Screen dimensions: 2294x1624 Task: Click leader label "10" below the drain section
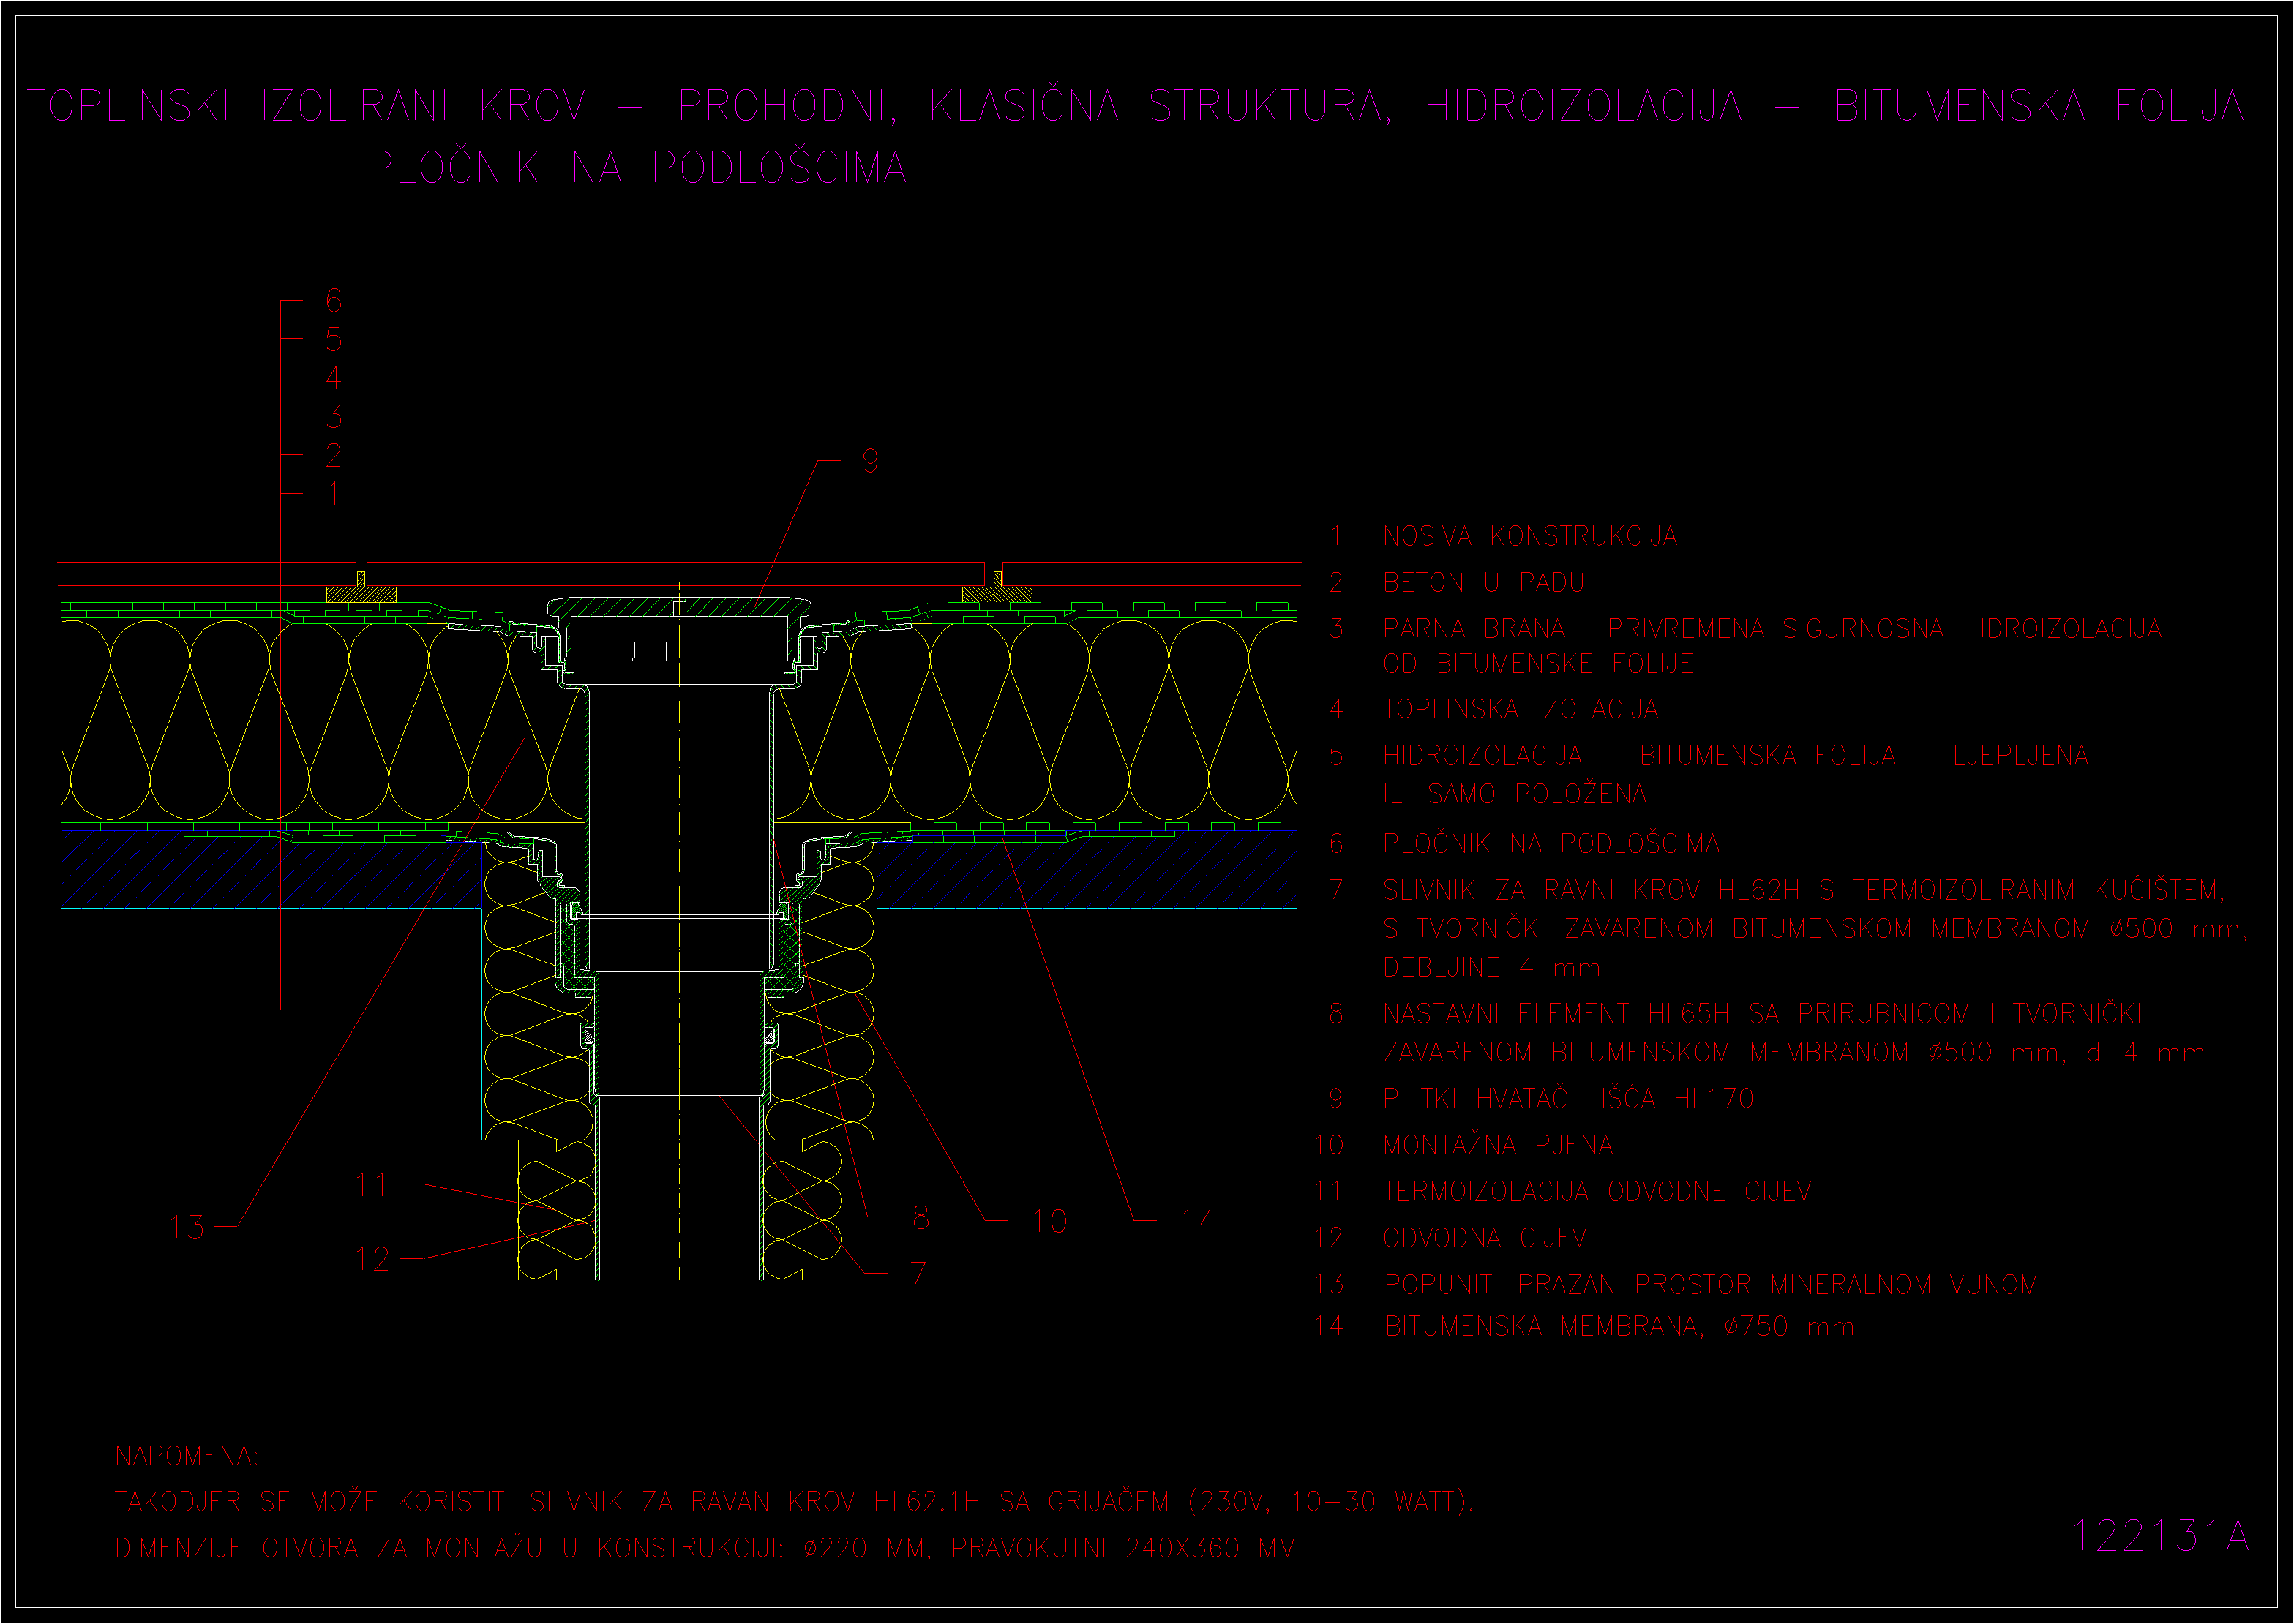1050,1221
